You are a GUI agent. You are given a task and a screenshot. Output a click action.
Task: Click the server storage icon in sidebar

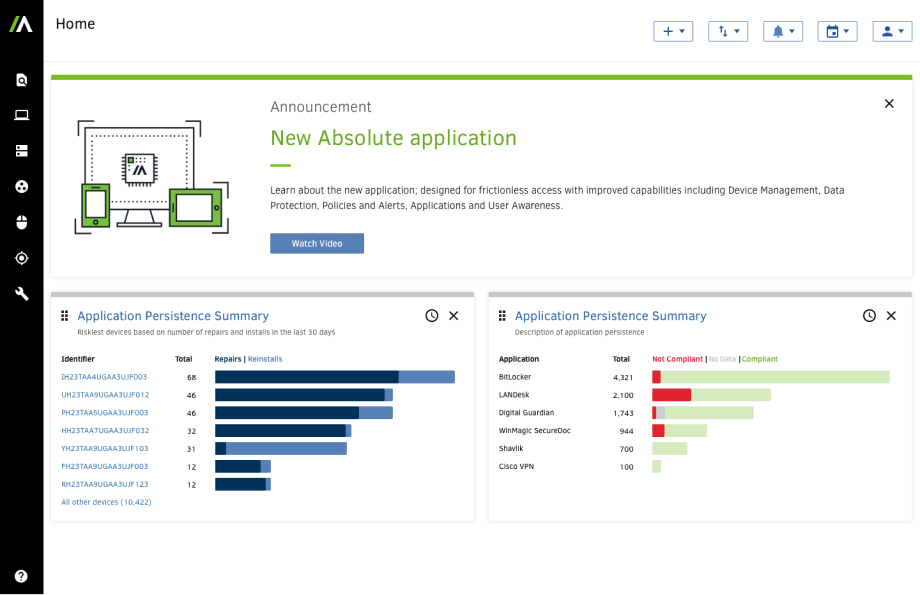coord(21,151)
